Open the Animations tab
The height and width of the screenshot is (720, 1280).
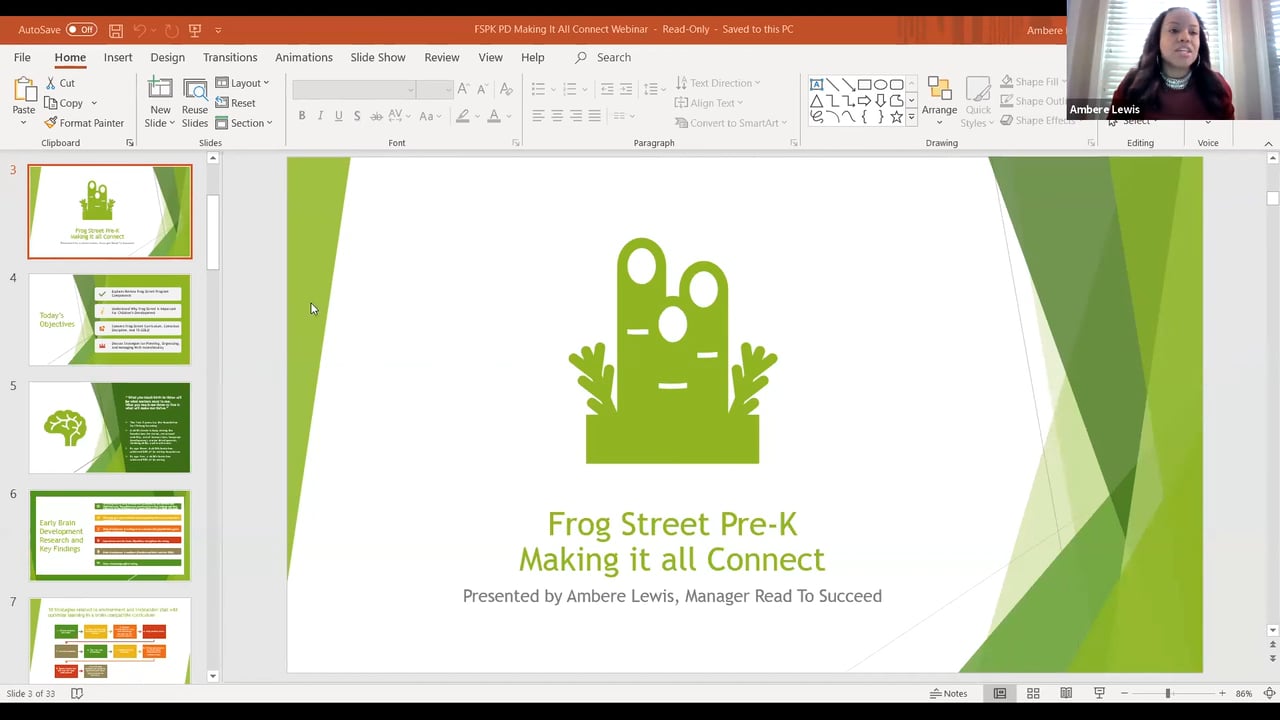pyautogui.click(x=304, y=57)
